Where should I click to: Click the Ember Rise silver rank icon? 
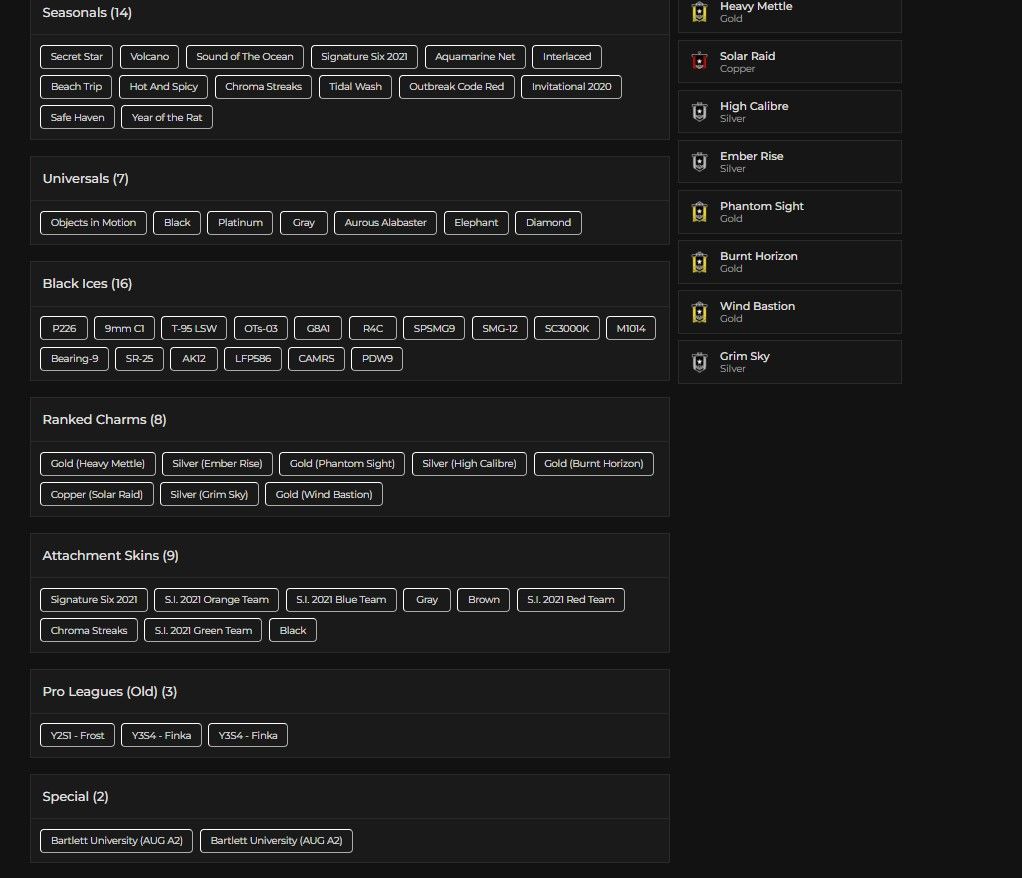tap(699, 162)
